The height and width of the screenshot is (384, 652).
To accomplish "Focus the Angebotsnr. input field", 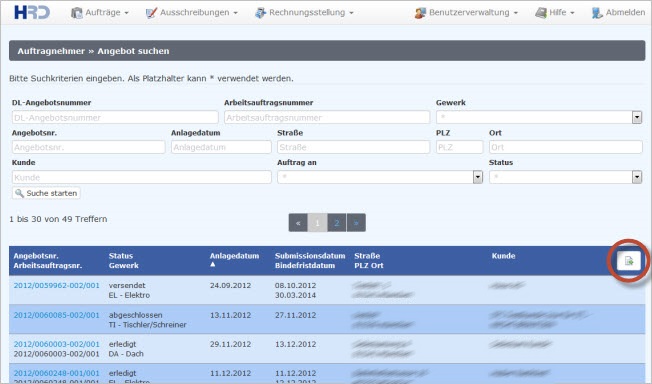I will [89, 147].
